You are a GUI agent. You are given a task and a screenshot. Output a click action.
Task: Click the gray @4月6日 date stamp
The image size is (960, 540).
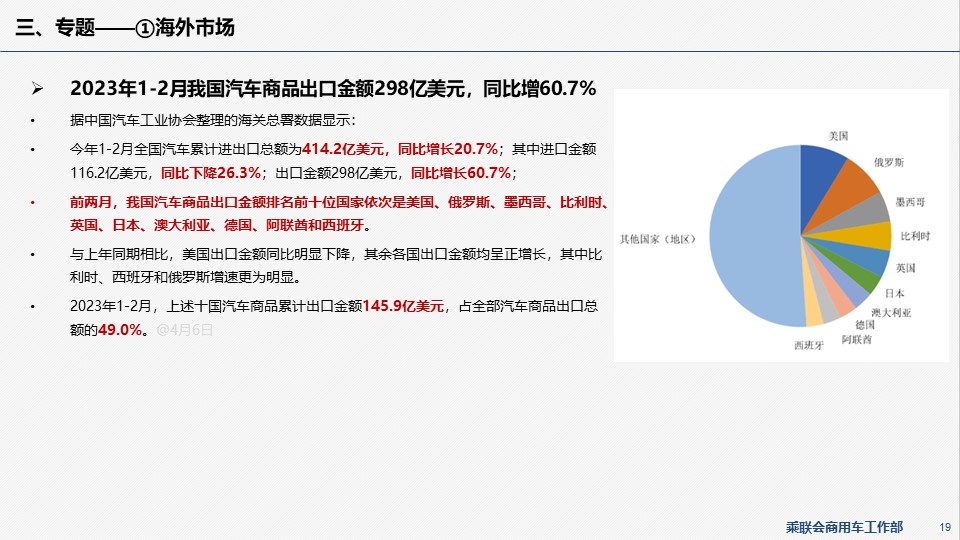pyautogui.click(x=185, y=328)
